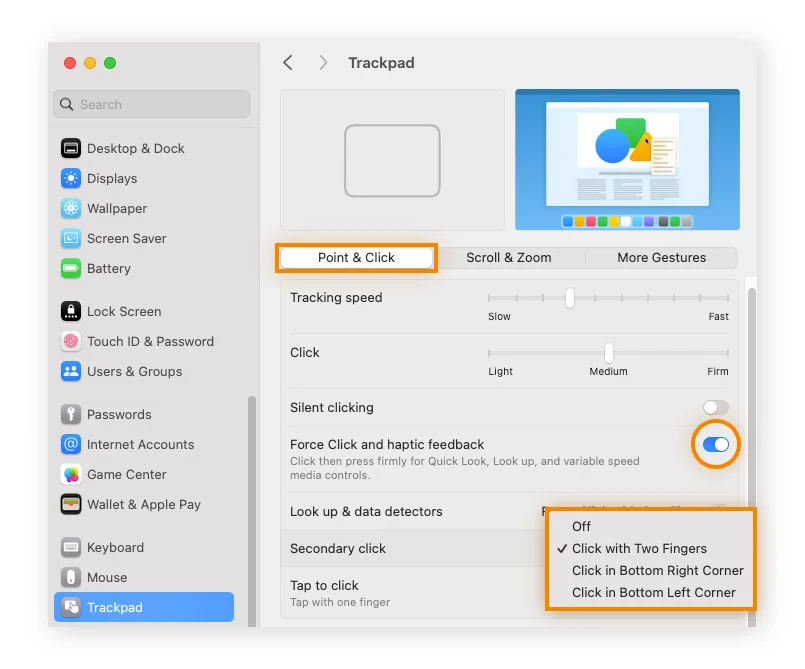Image resolution: width=805 pixels, height=669 pixels.
Task: Disable Force Click and haptic feedback switch
Action: [716, 445]
